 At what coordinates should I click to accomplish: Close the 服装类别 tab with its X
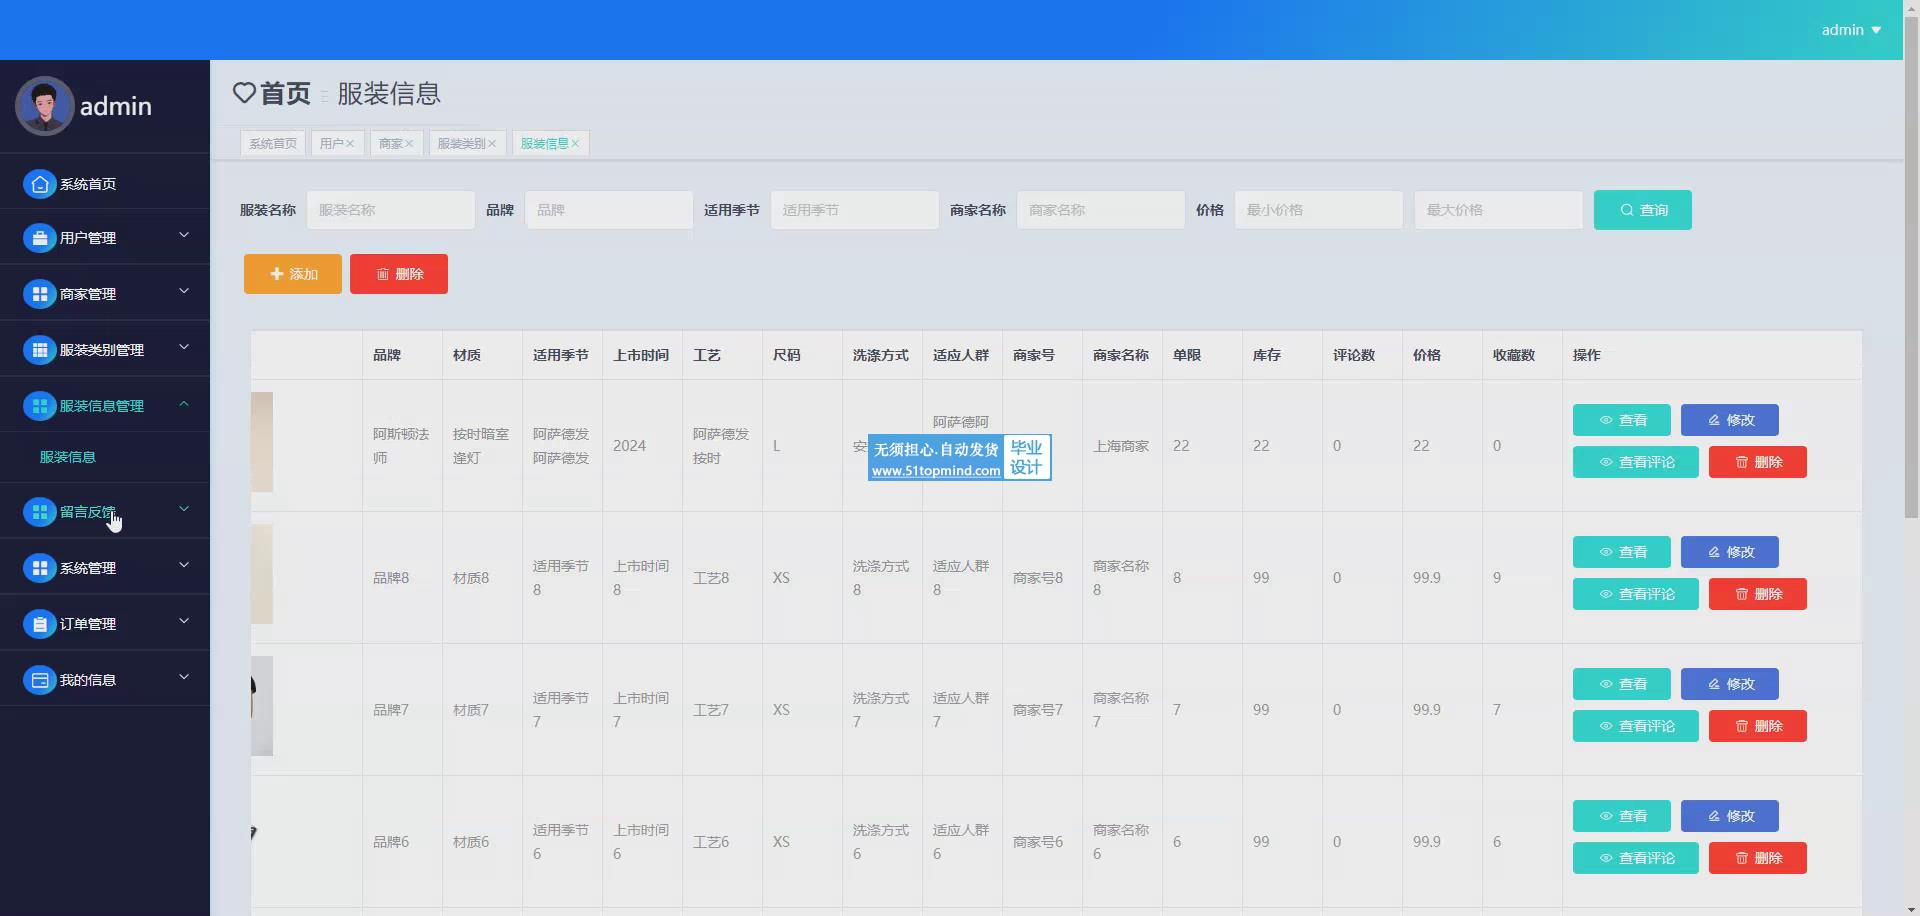(x=492, y=144)
